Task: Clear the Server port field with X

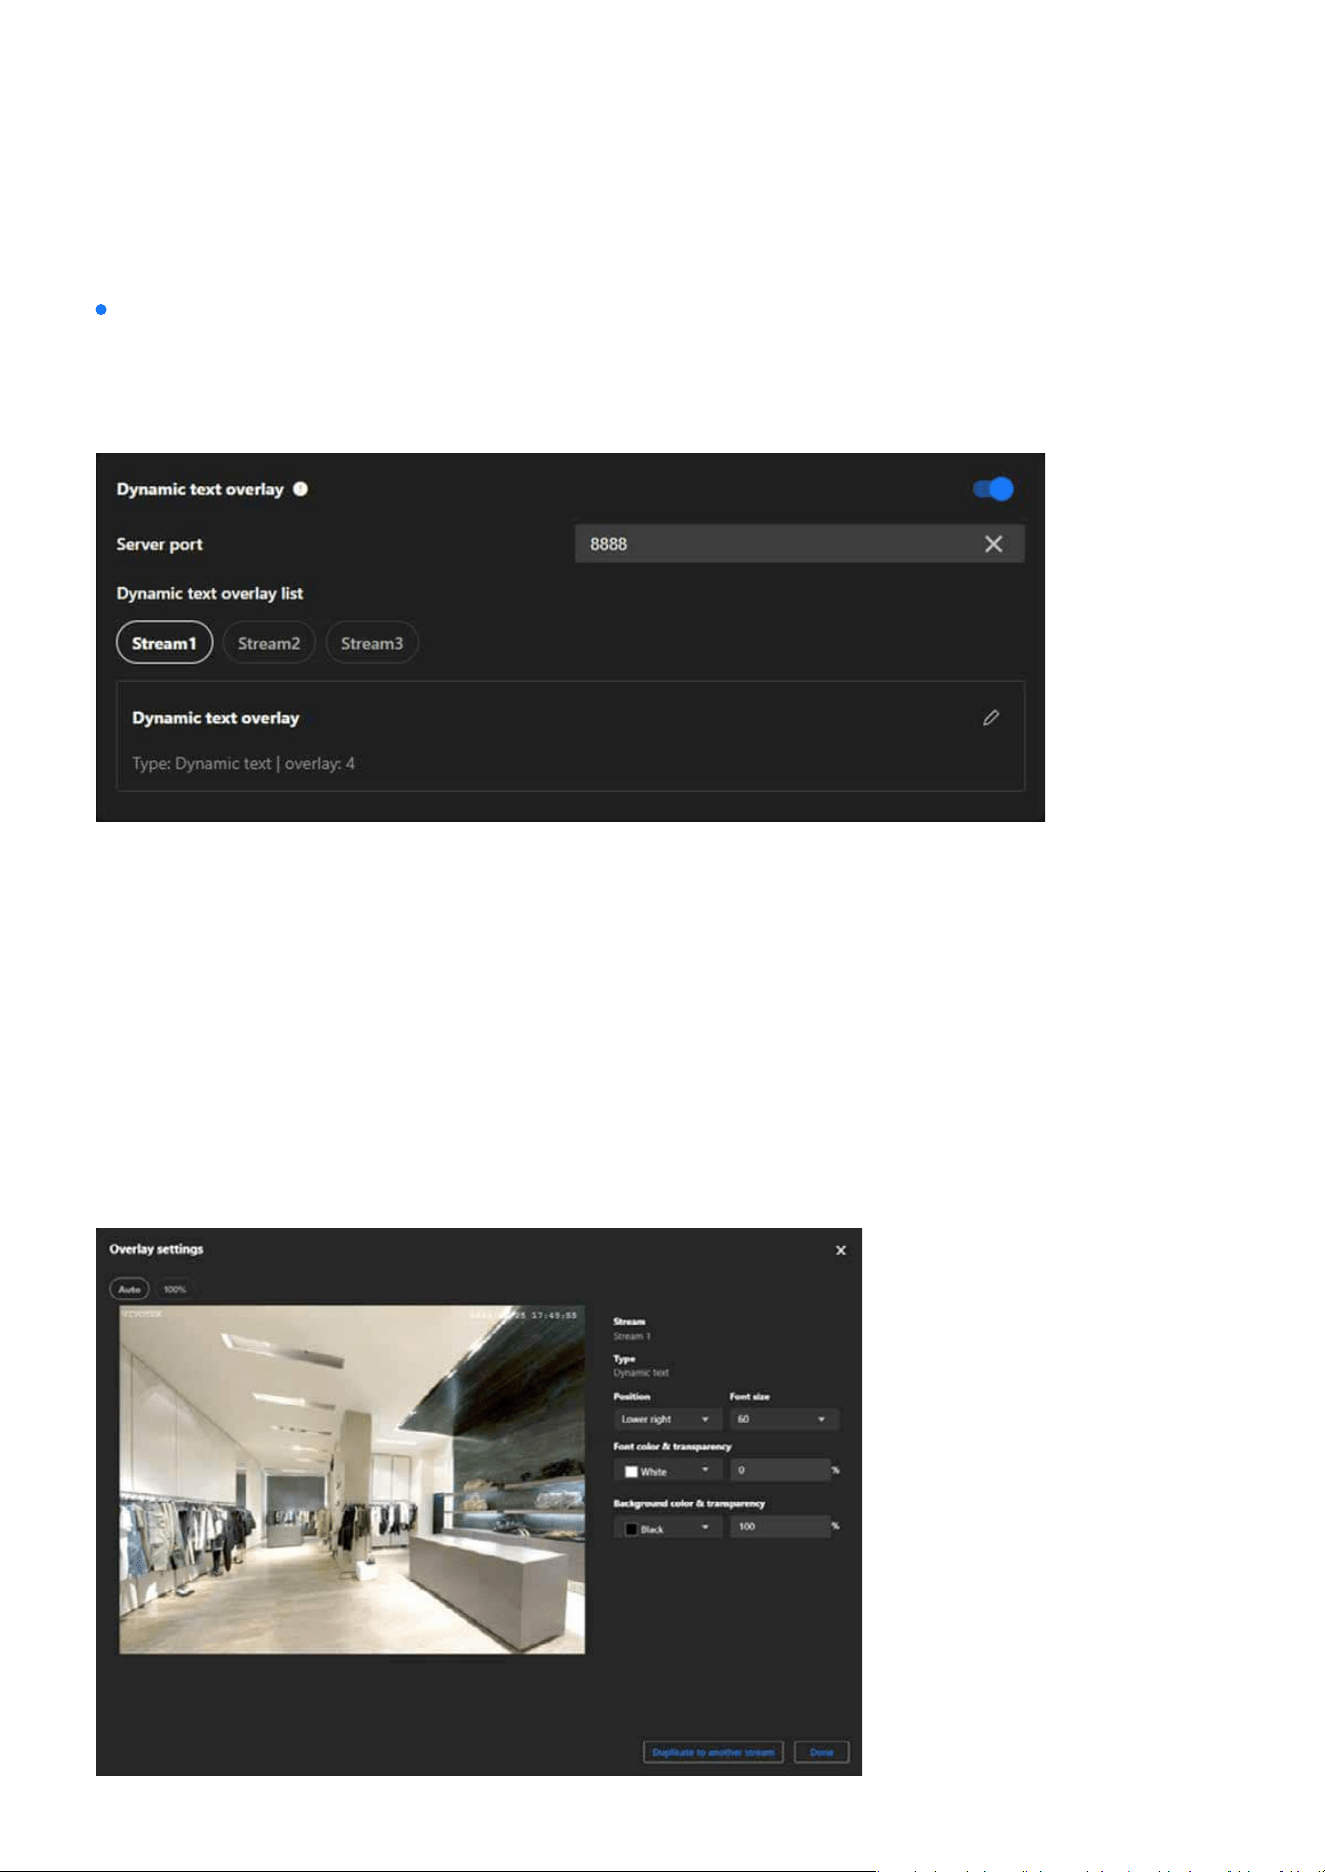Action: [993, 544]
